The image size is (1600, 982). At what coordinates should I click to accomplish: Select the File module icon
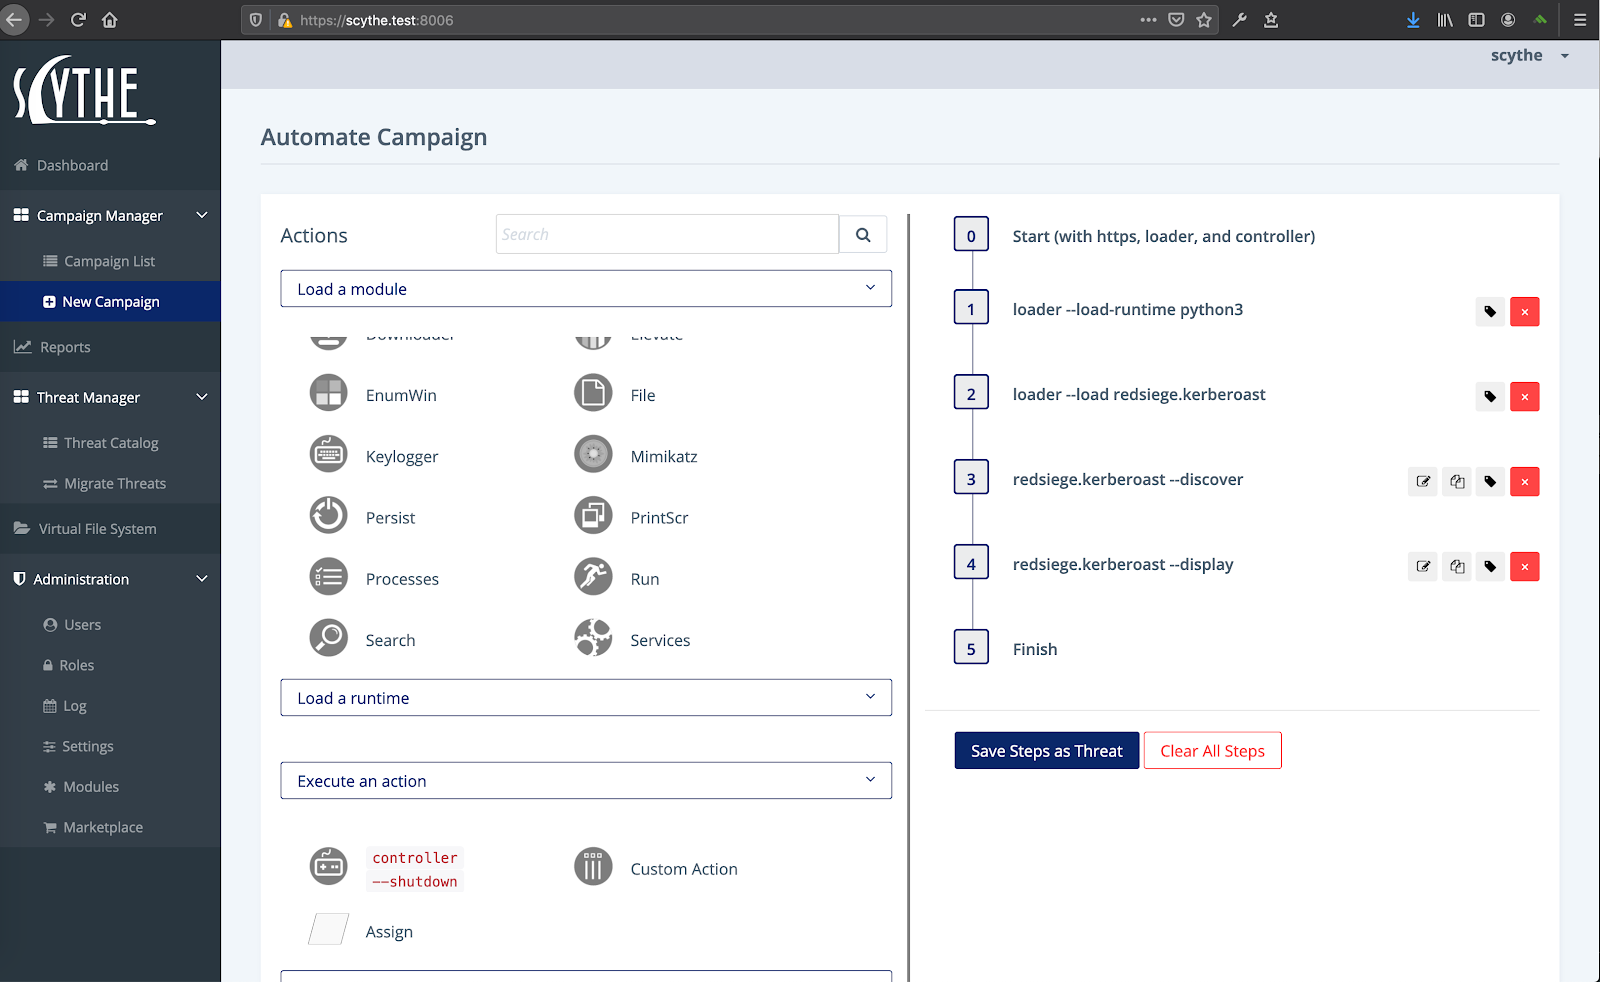pyautogui.click(x=593, y=394)
